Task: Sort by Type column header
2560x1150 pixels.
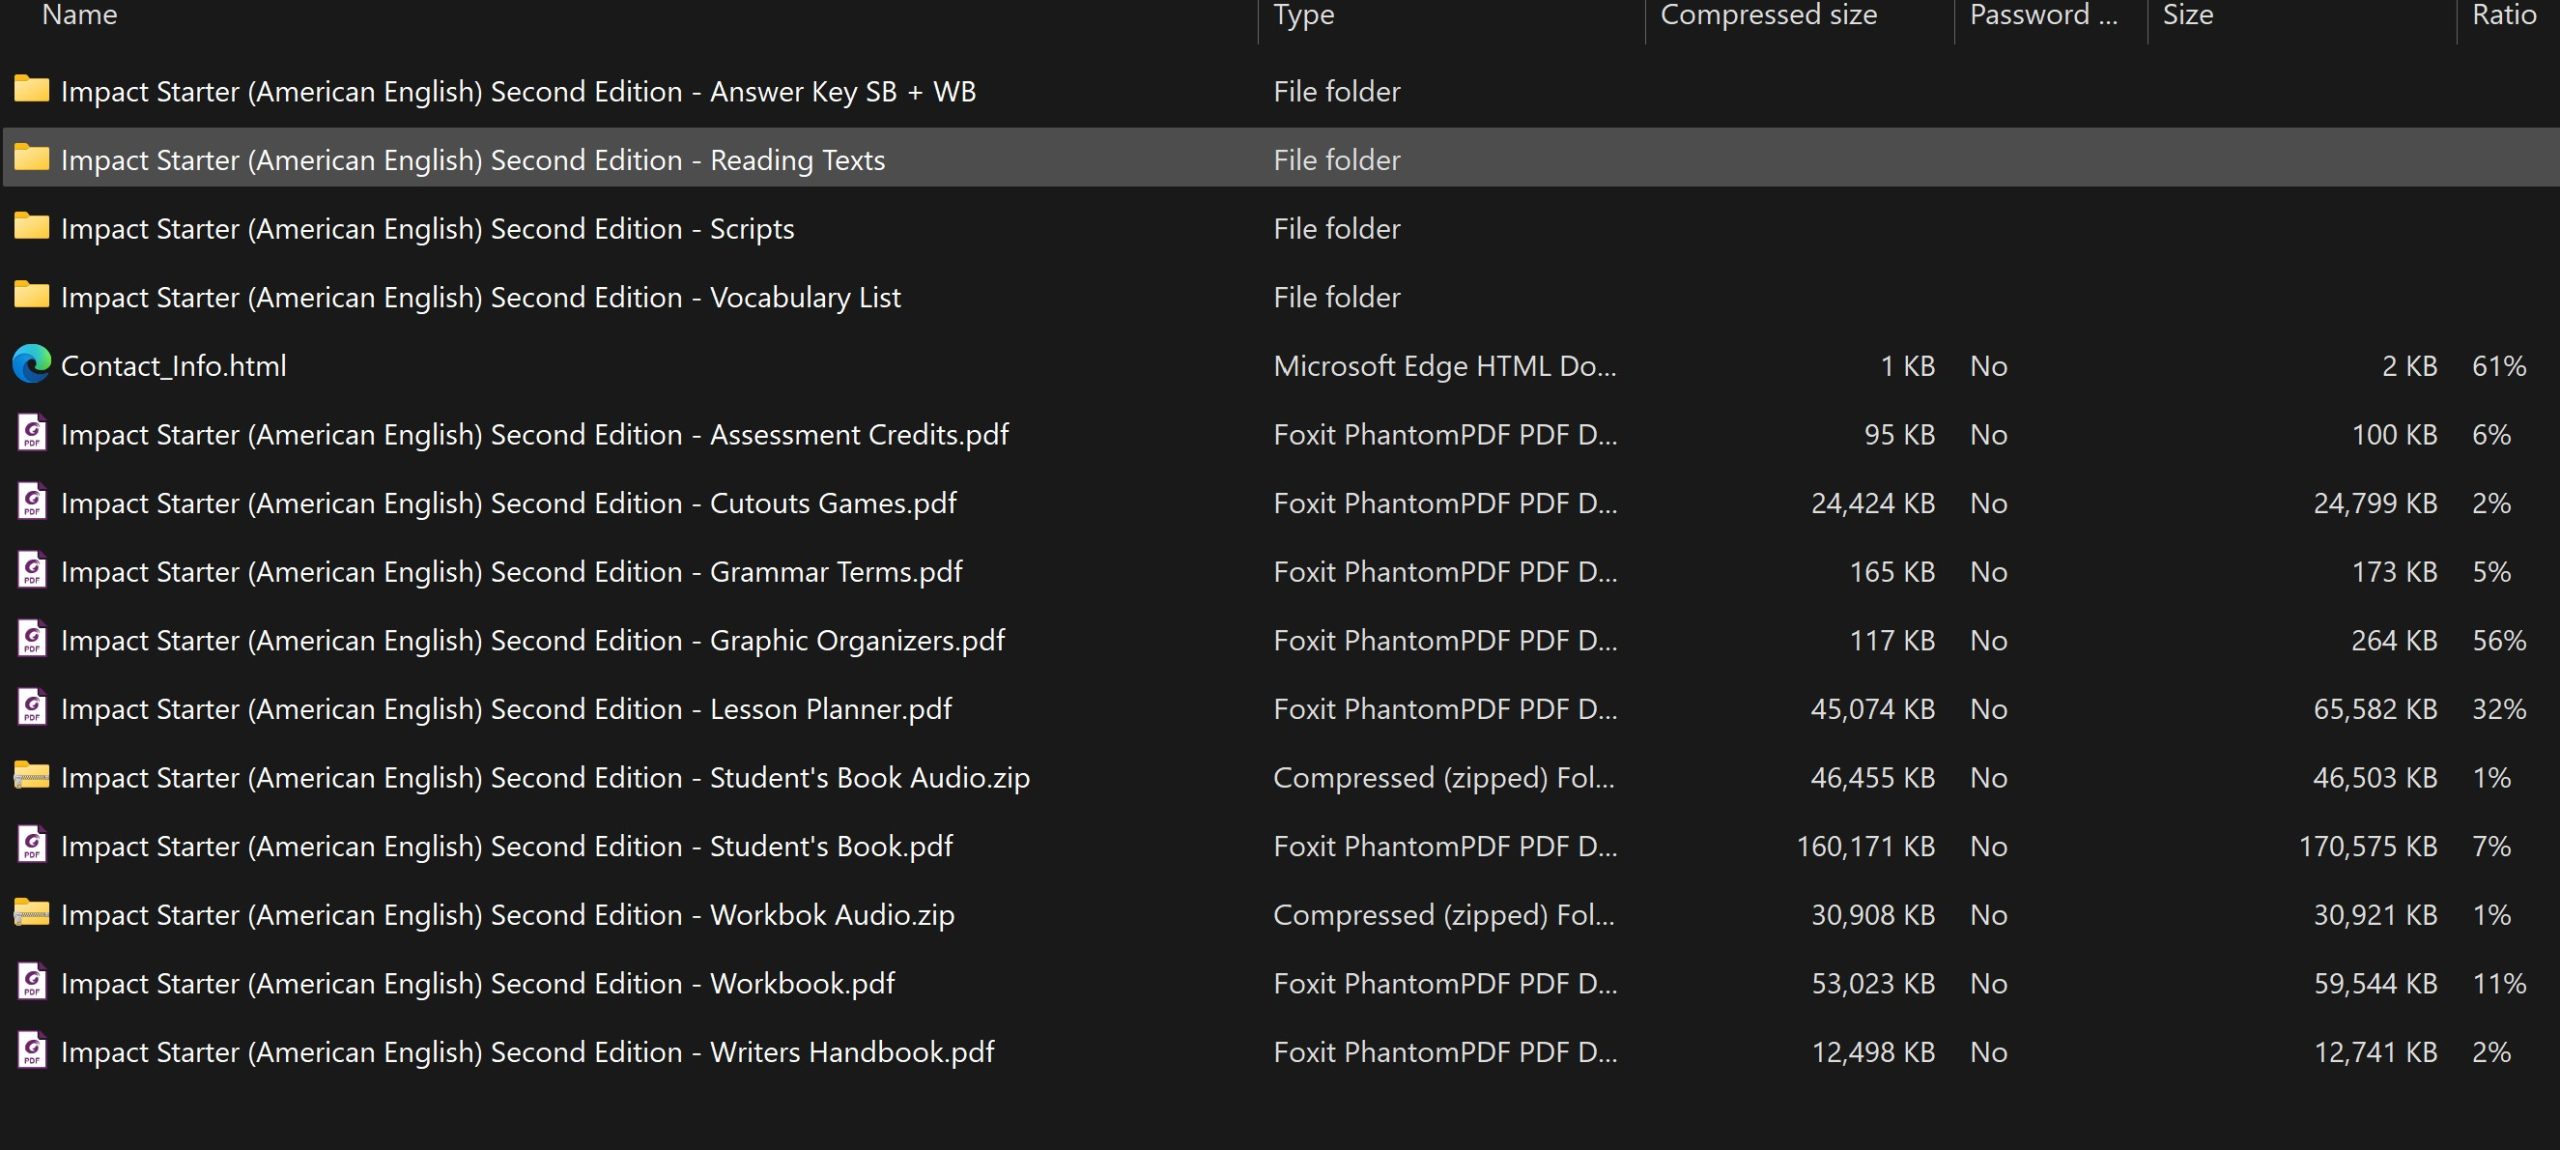Action: (x=1303, y=15)
